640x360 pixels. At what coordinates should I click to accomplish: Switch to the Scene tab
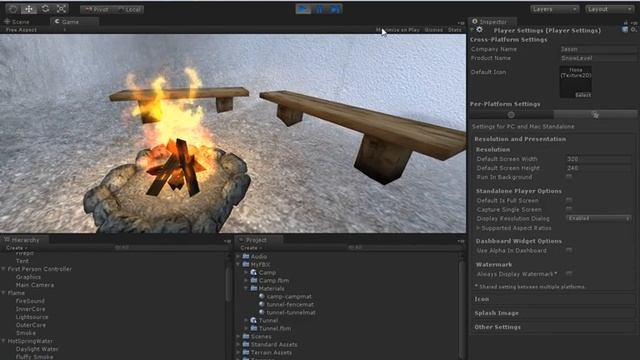coord(17,22)
